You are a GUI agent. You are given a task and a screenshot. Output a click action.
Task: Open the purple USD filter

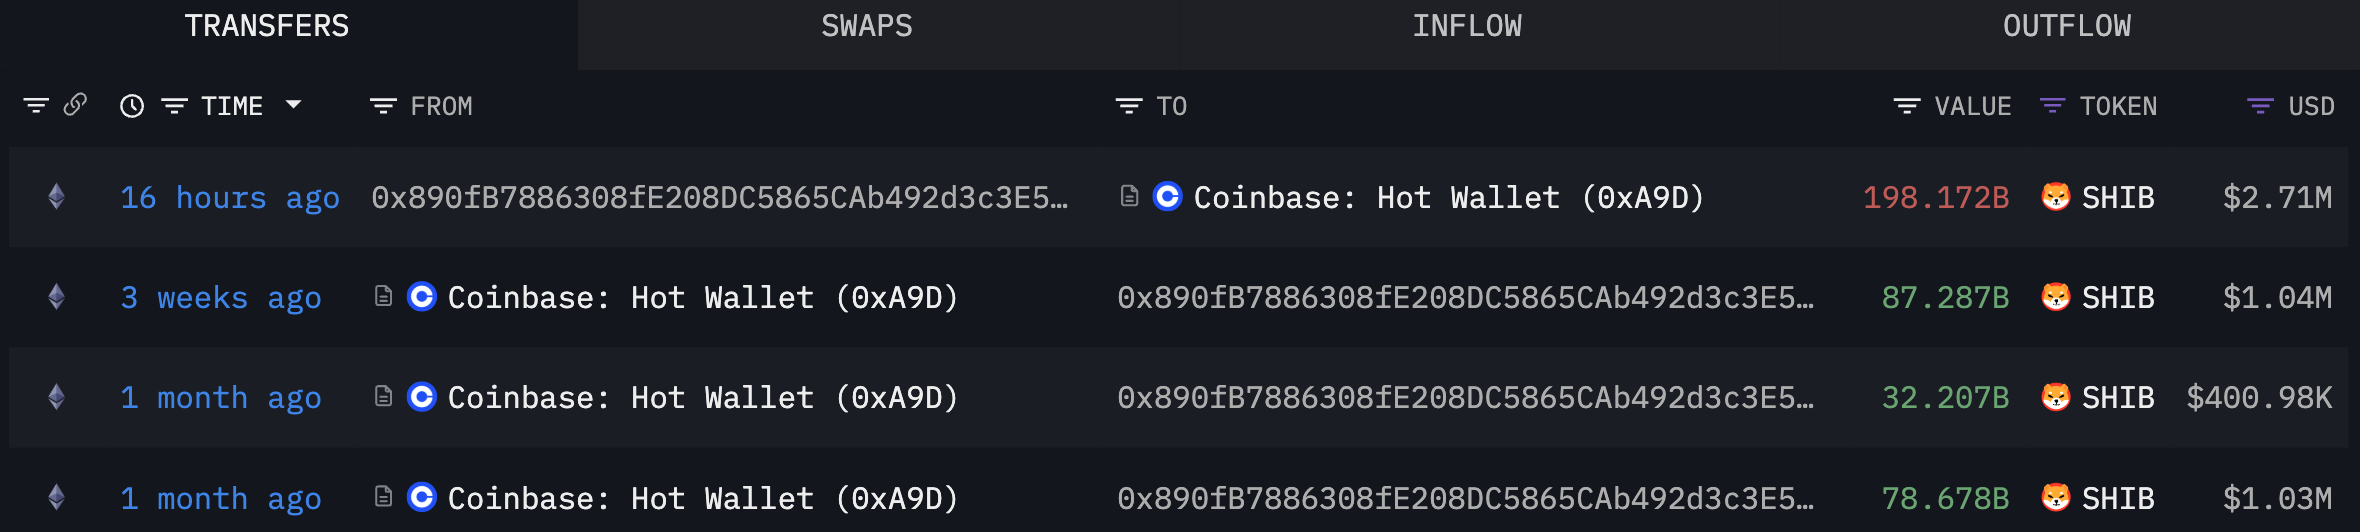[x=2260, y=106]
